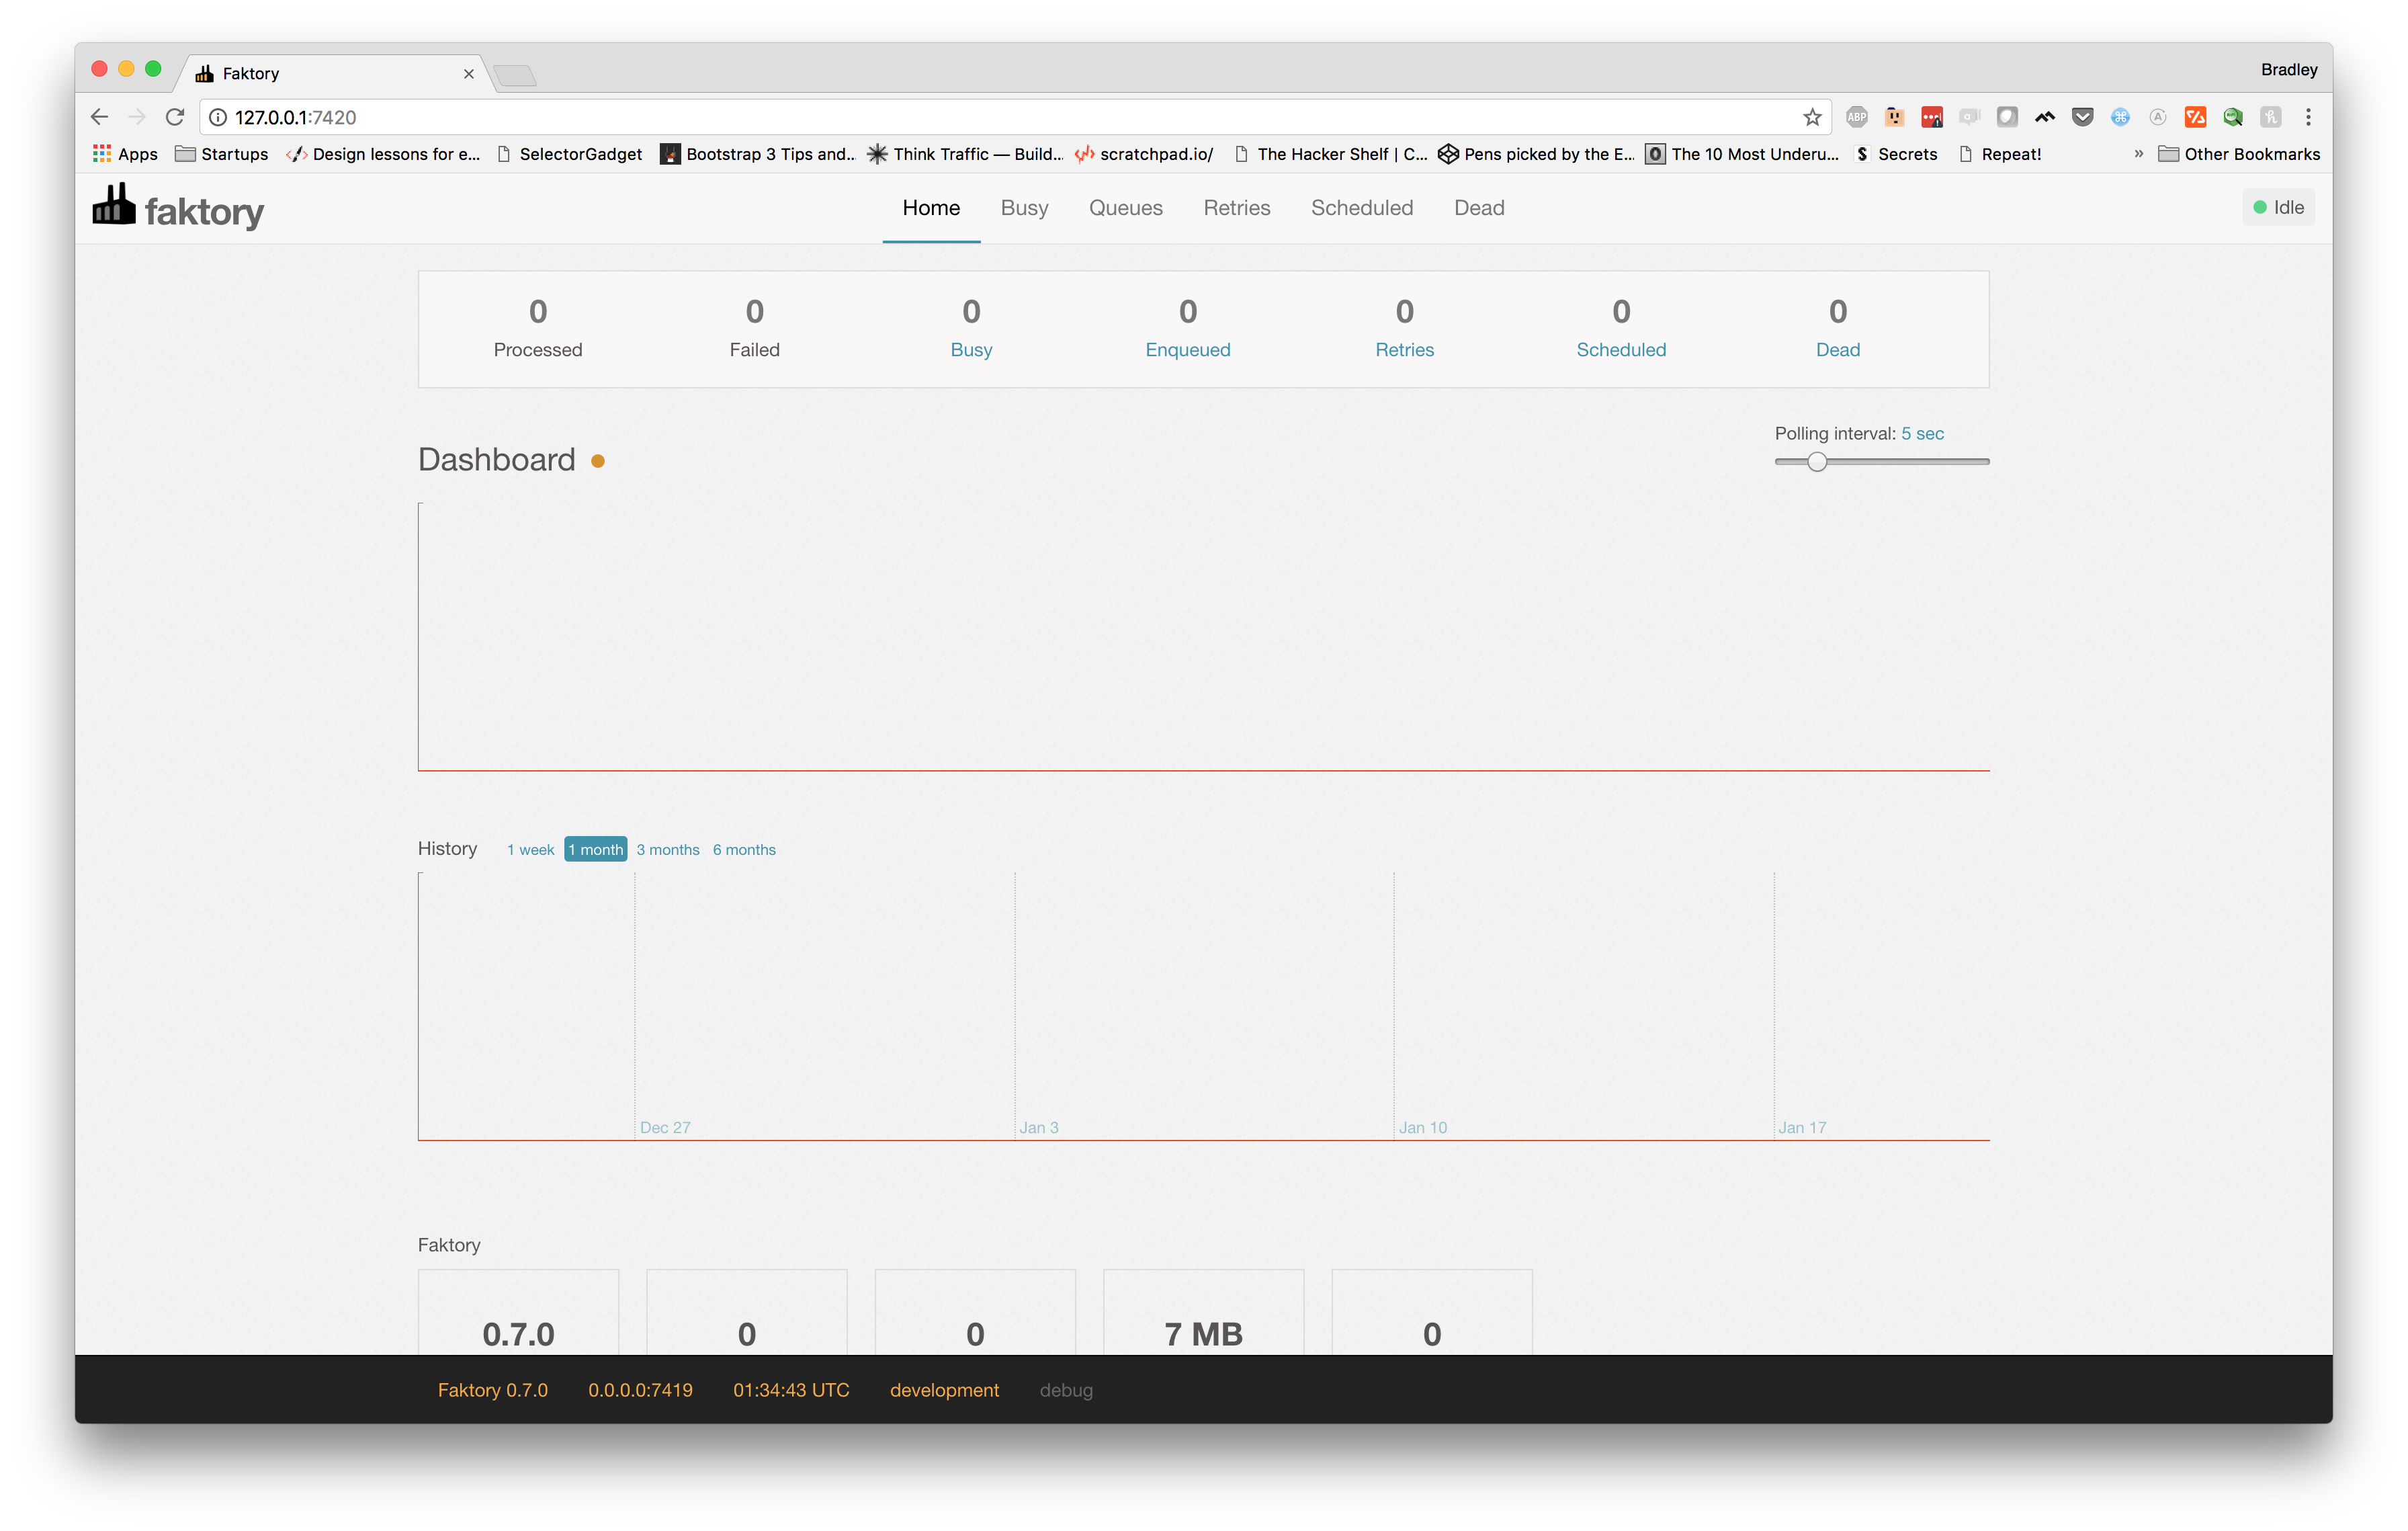Switch to the Busy tab

point(1024,208)
